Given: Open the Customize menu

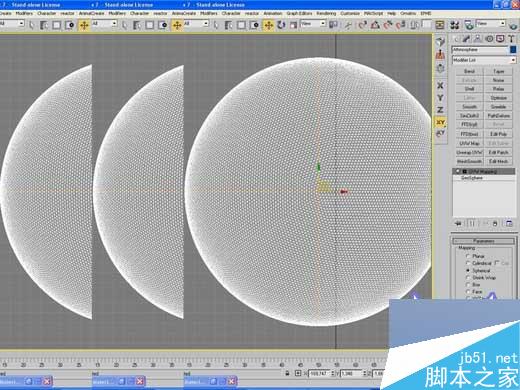Looking at the screenshot, I should [350, 13].
